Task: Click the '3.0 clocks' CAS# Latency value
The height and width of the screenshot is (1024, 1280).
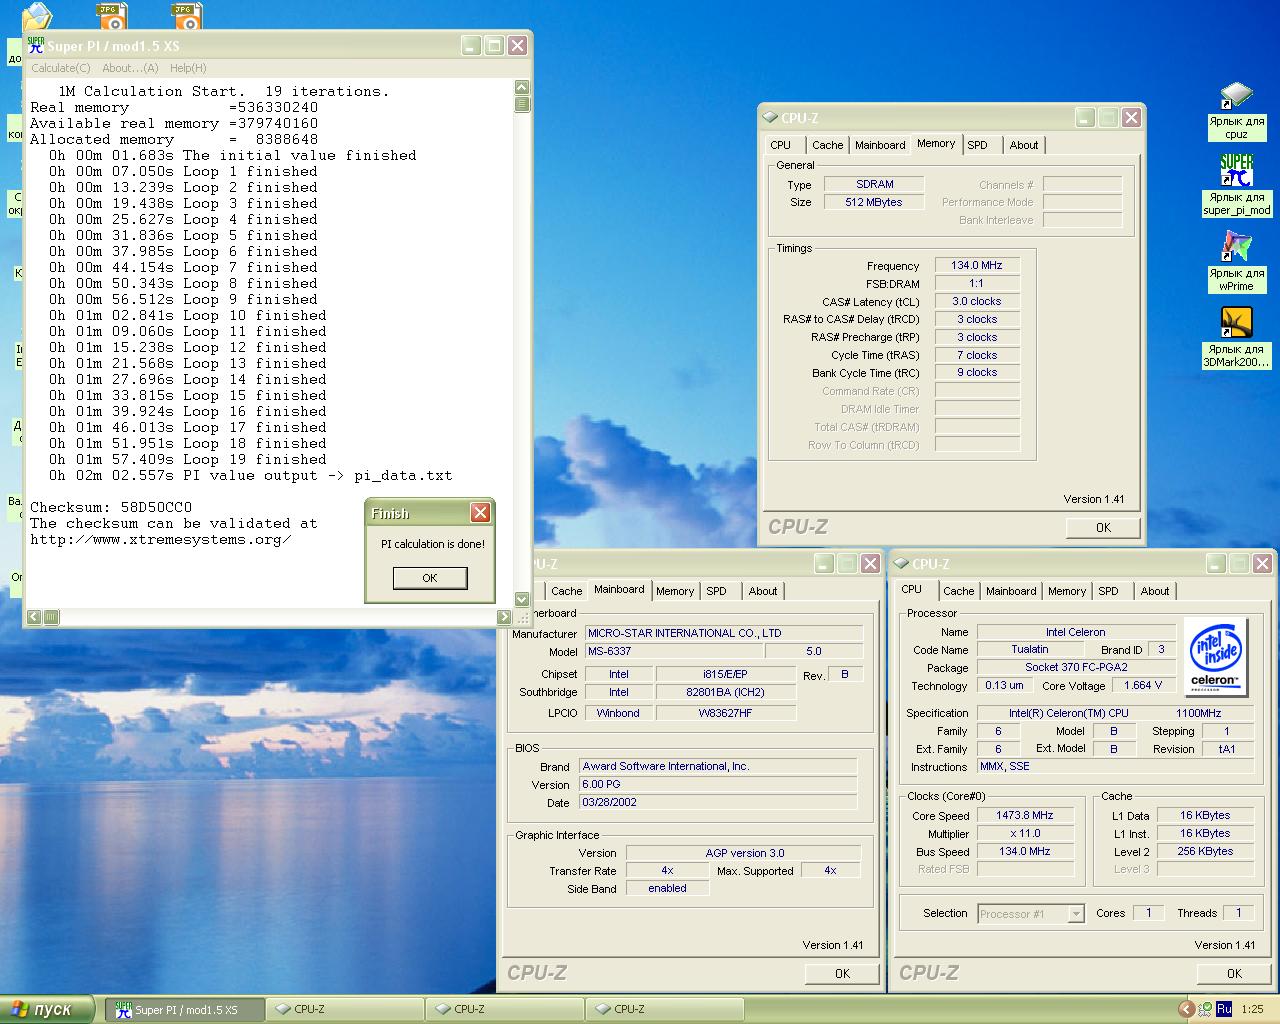Action: 977,301
